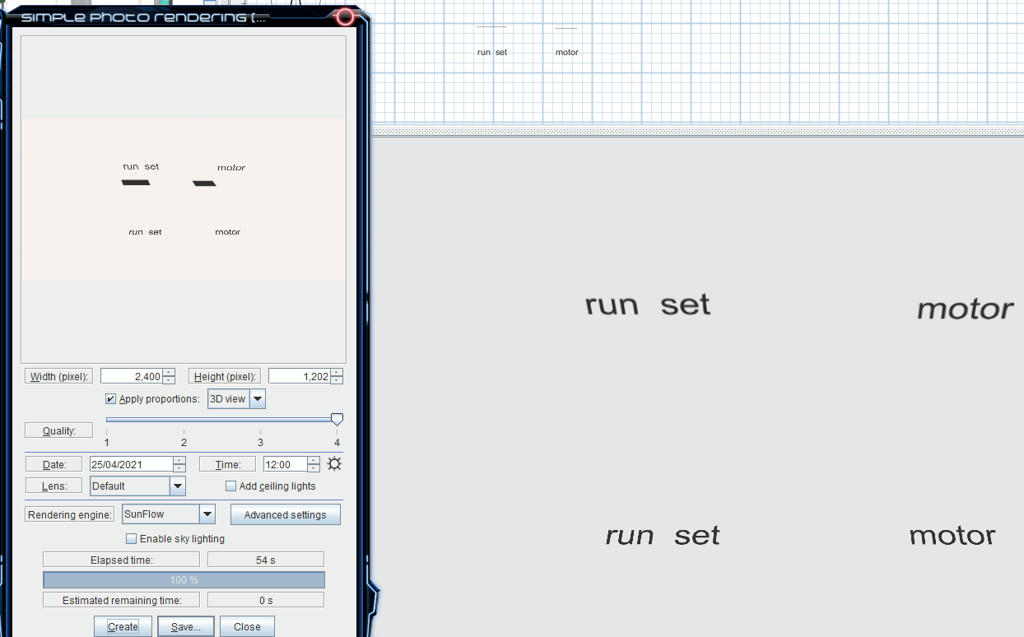The width and height of the screenshot is (1024, 637).
Task: Click the Estimated remaining time value 0 s
Action: (265, 600)
